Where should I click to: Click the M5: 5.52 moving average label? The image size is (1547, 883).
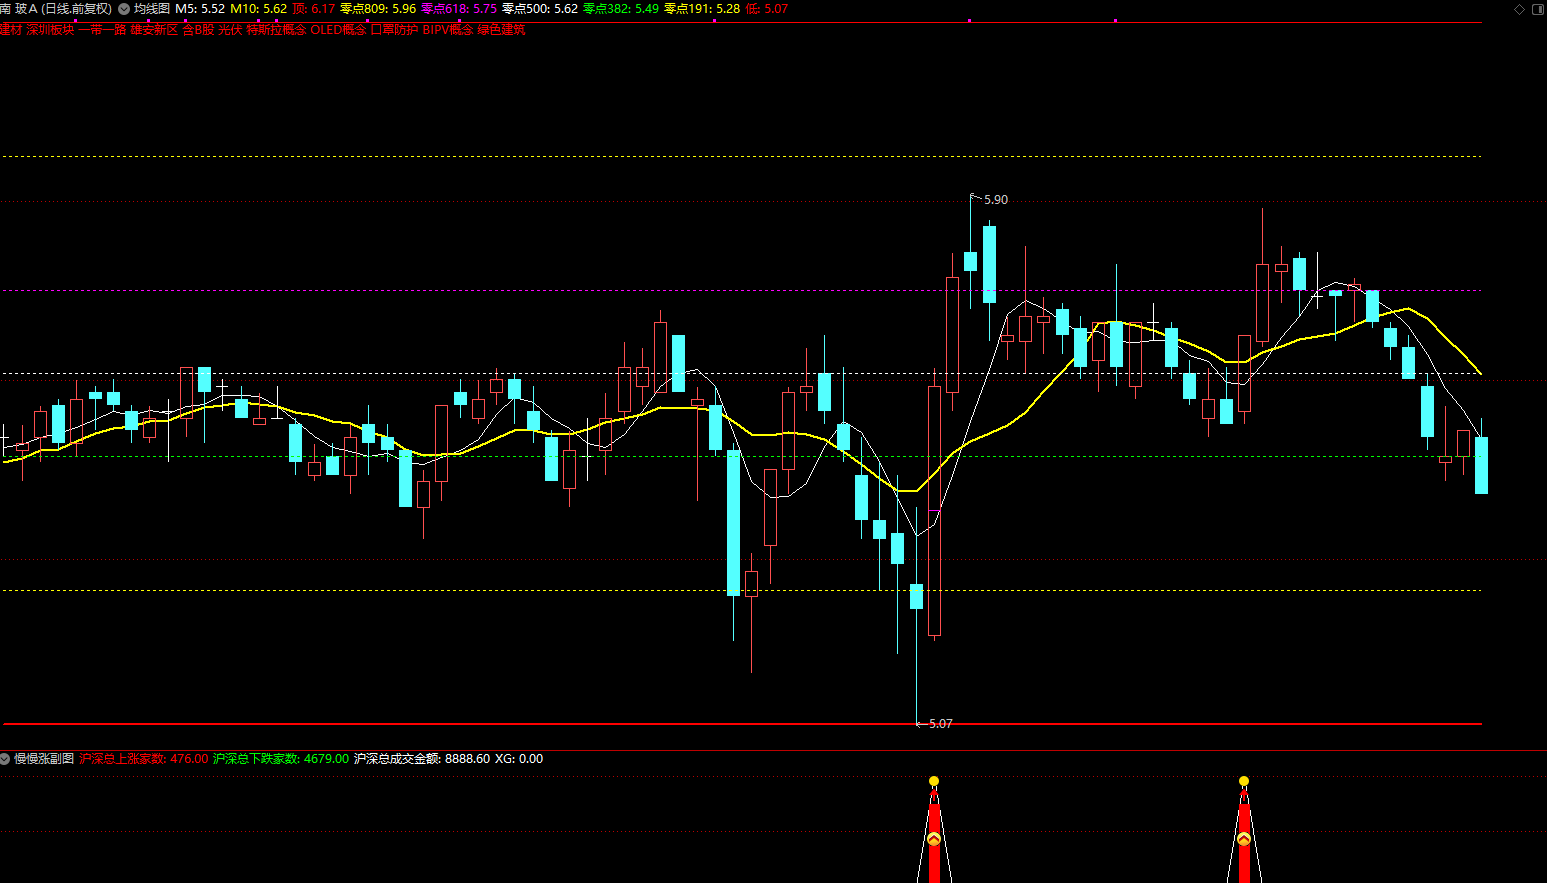pos(200,8)
